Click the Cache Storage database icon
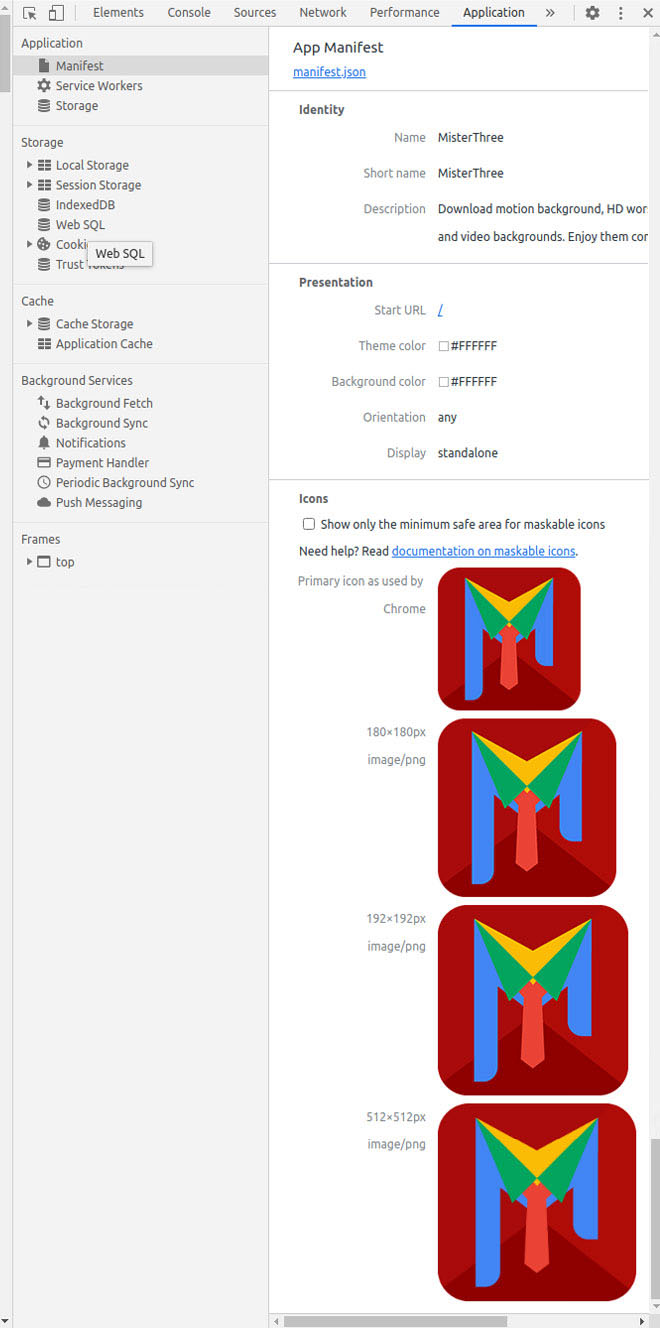This screenshot has width=660, height=1328. pyautogui.click(x=44, y=324)
